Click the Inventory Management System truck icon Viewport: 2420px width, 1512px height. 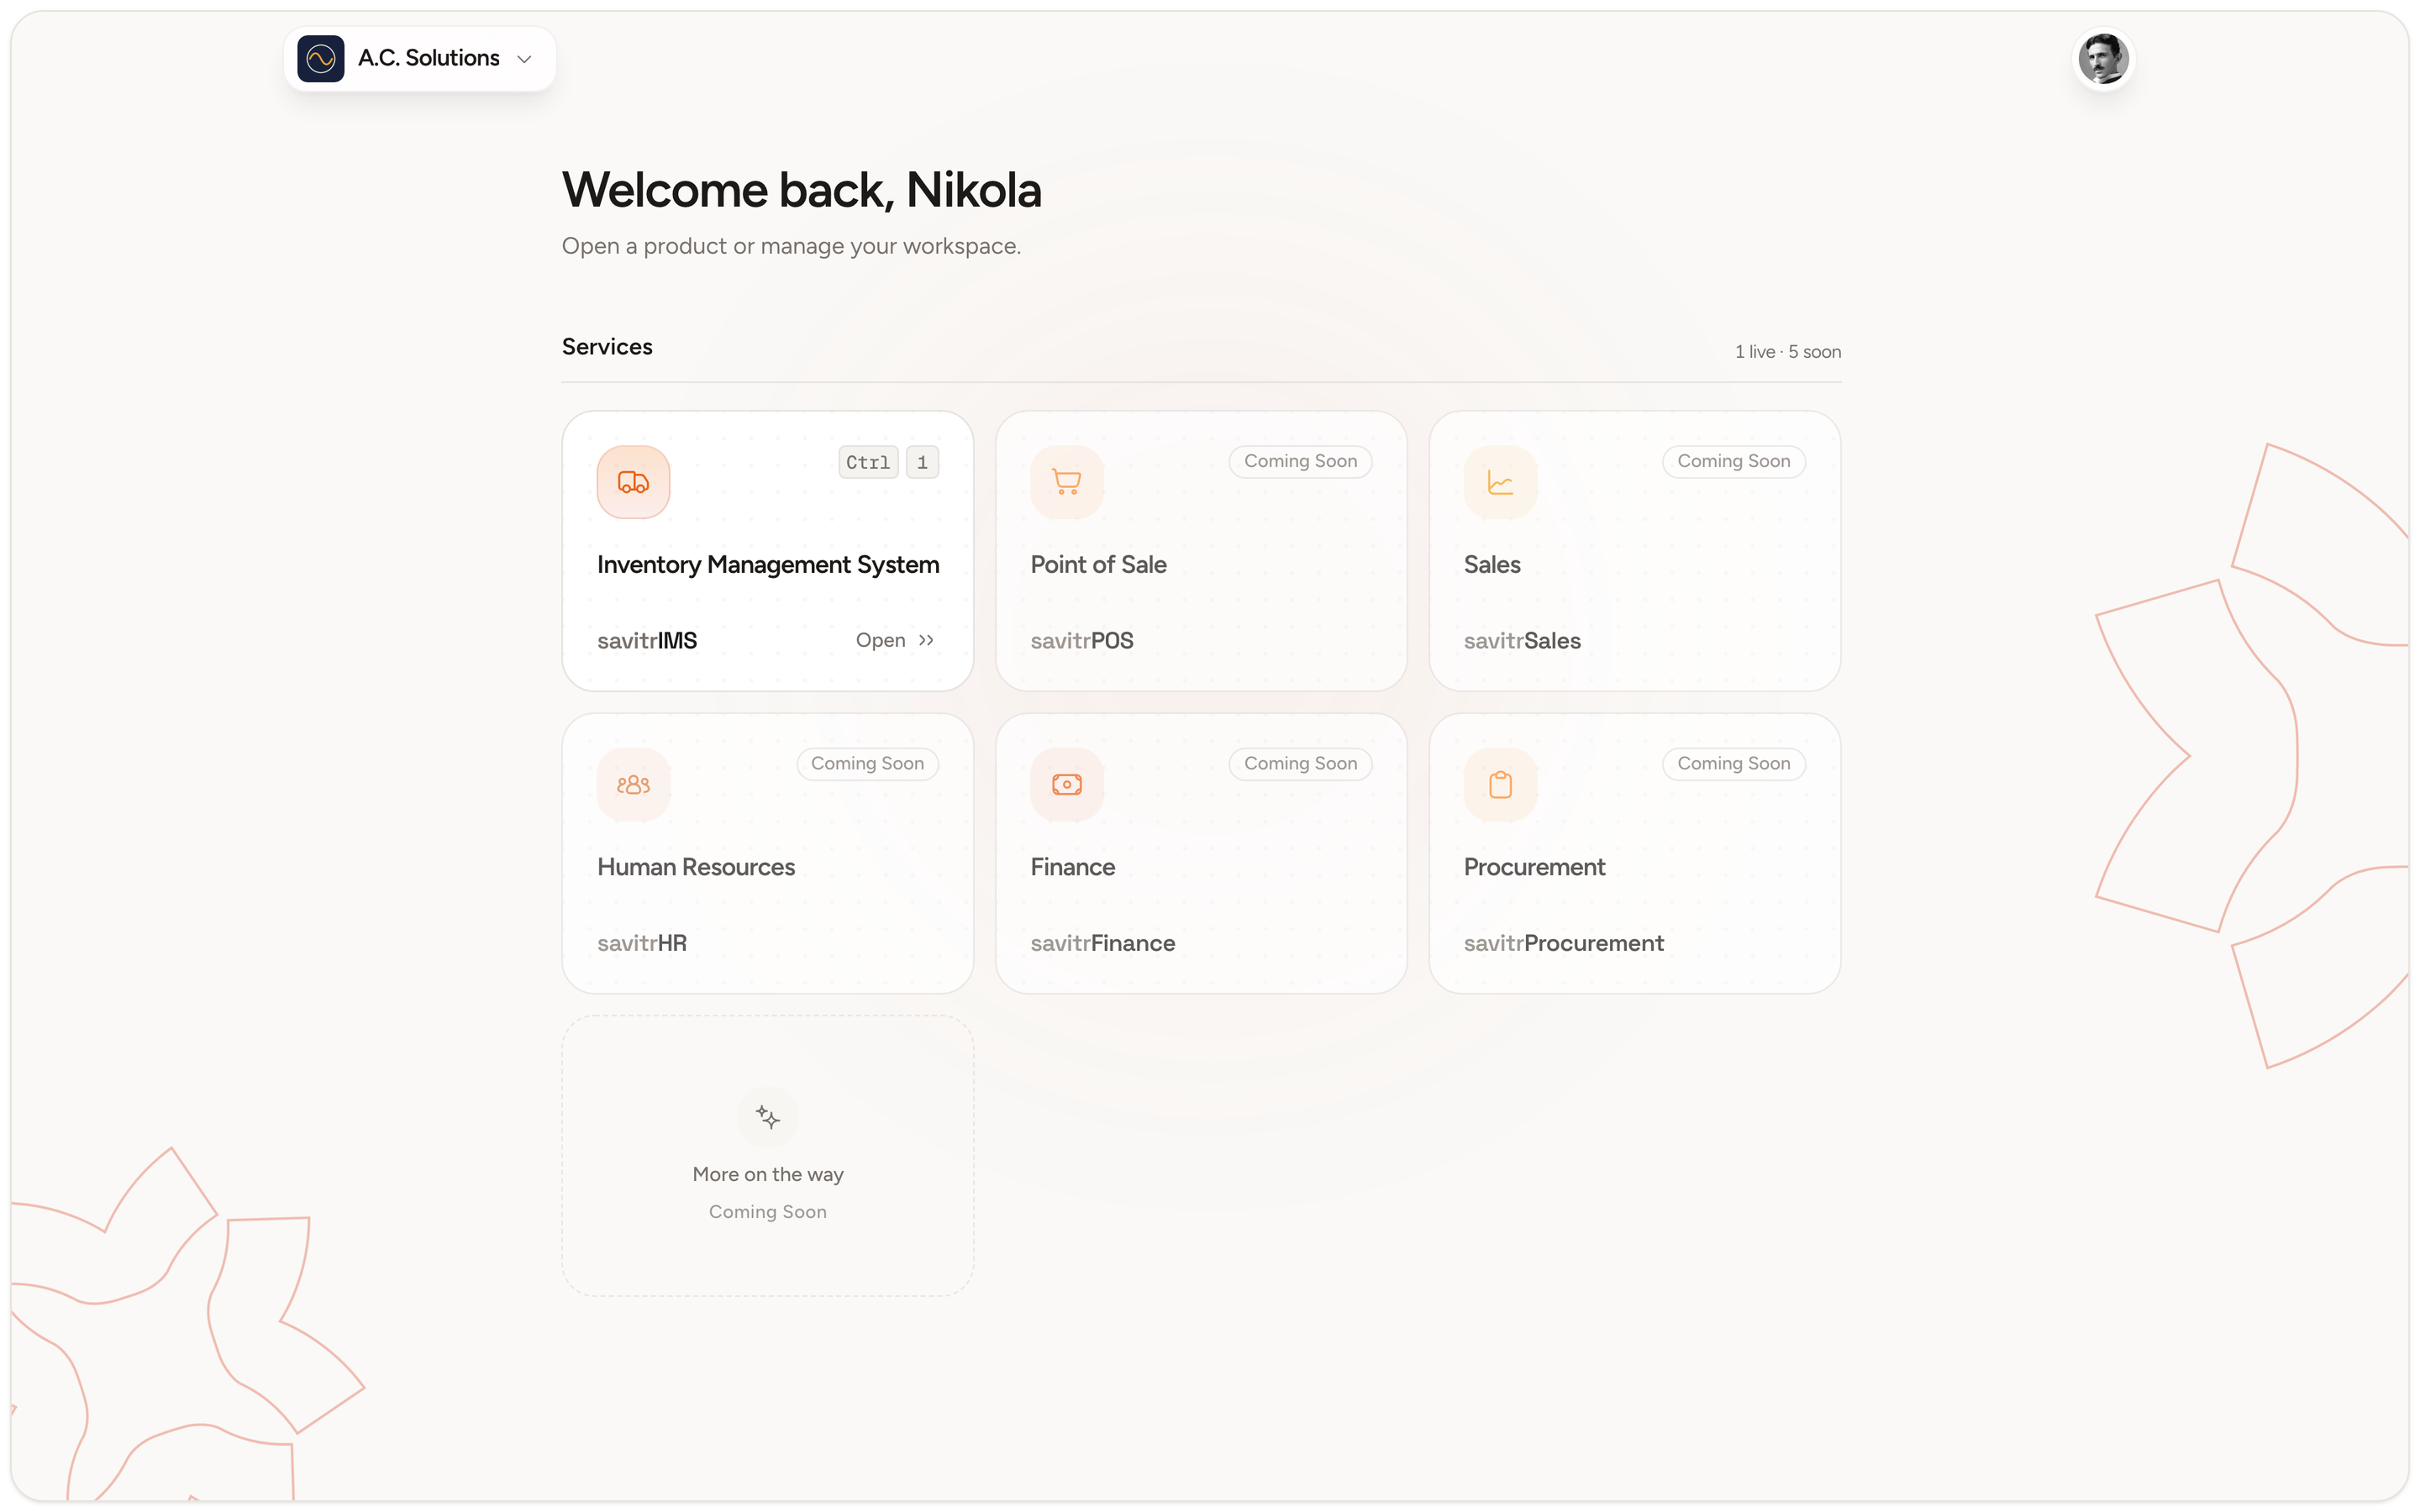click(x=633, y=482)
